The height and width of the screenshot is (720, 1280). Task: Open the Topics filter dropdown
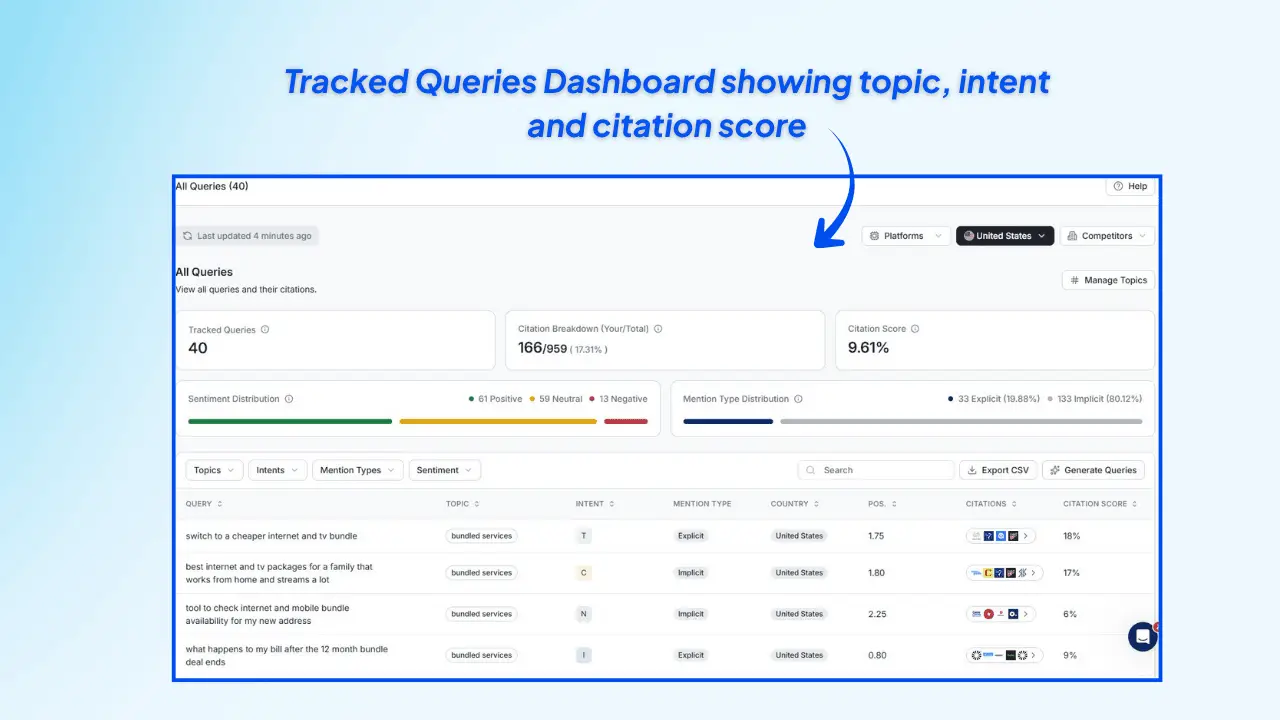coord(213,470)
